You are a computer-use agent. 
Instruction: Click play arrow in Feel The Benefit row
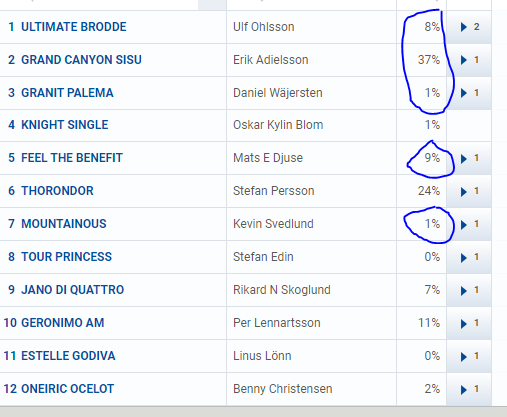click(463, 159)
